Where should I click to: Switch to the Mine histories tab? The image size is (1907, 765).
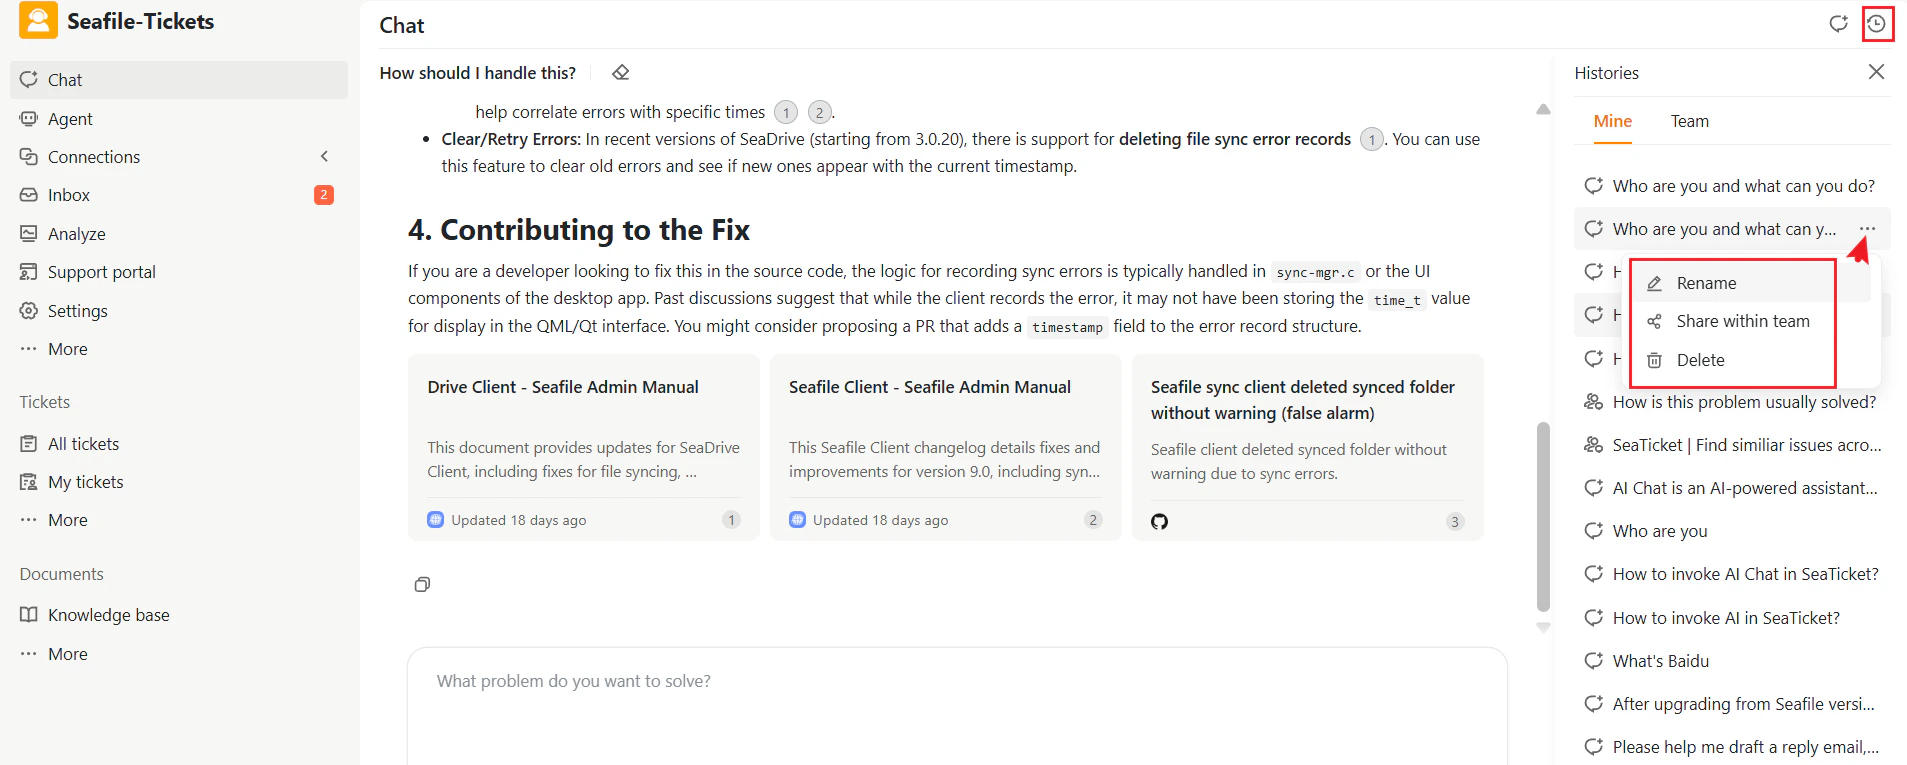click(x=1612, y=121)
